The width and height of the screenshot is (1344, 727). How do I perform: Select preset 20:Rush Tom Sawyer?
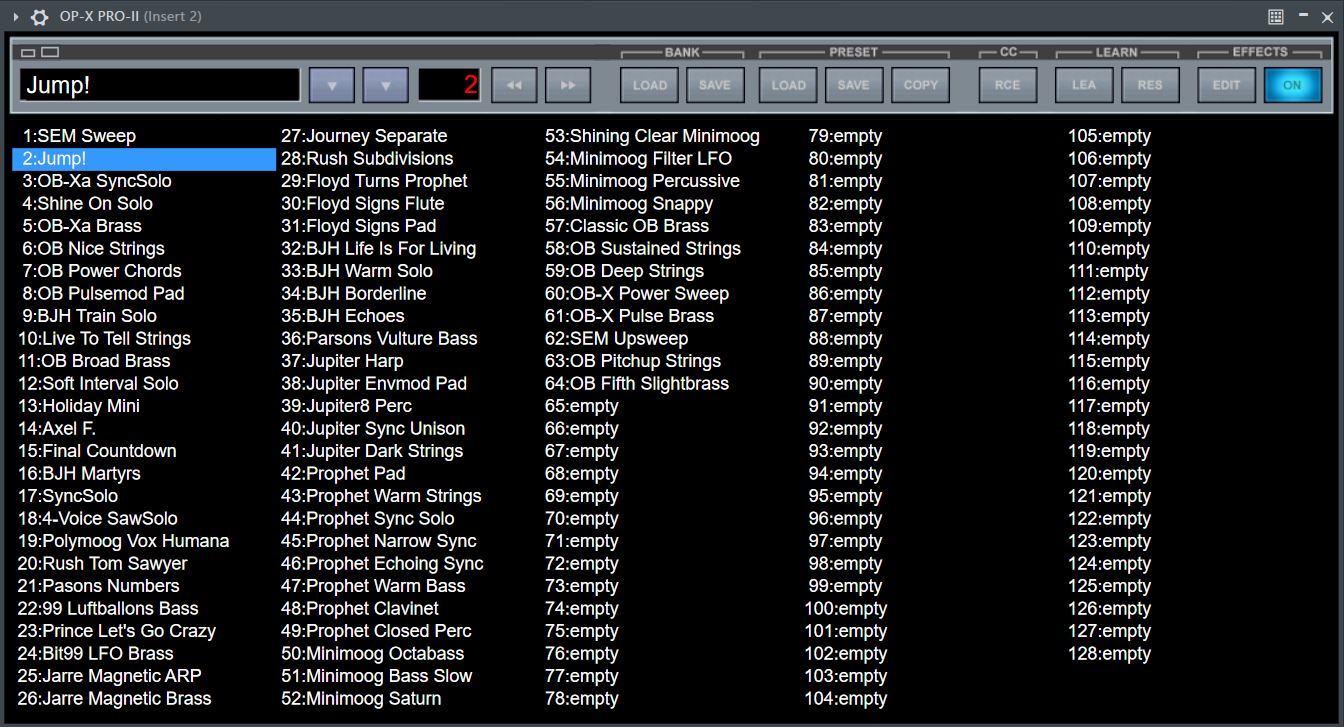[102, 563]
